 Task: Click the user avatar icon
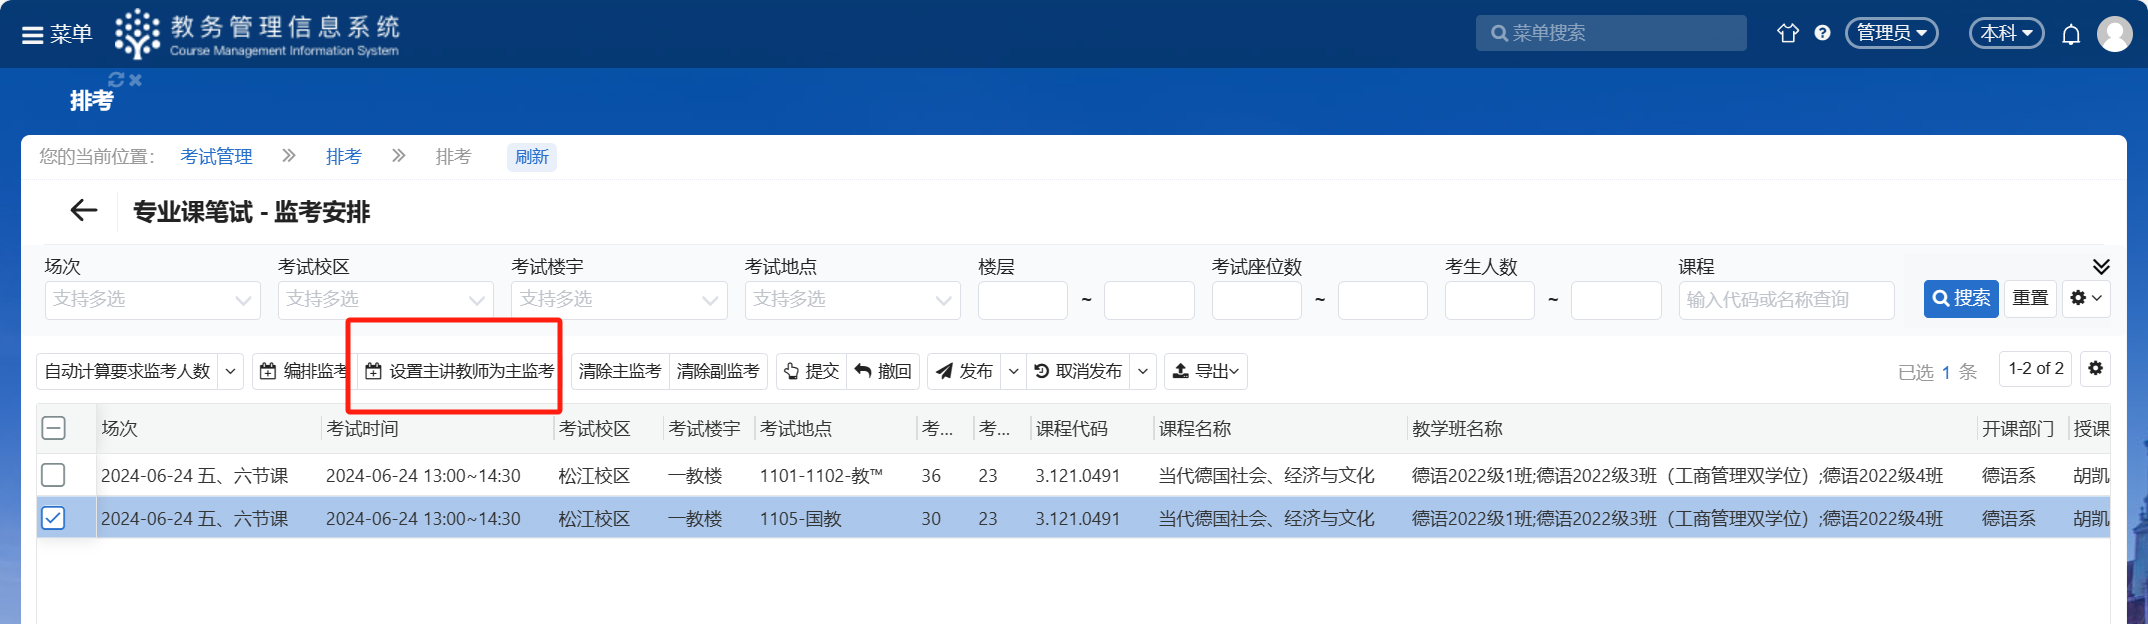point(2114,34)
